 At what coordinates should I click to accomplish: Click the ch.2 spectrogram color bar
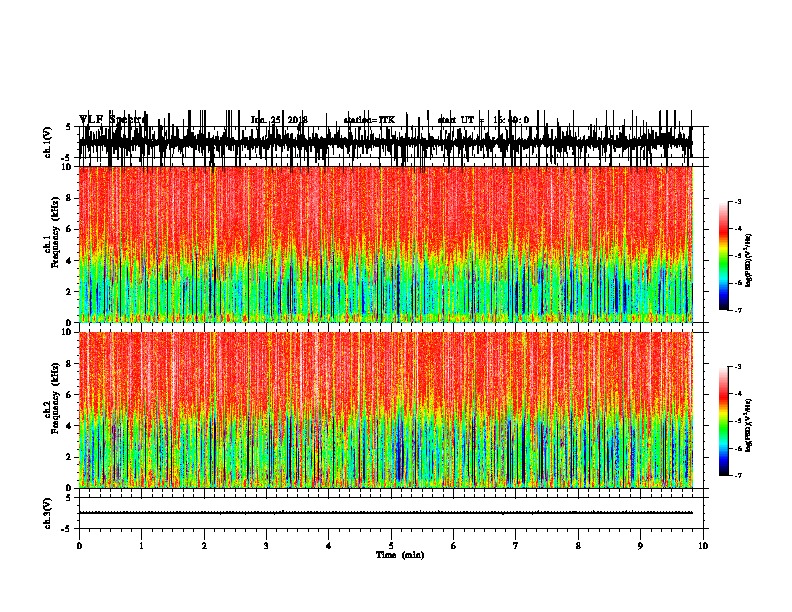pos(724,421)
